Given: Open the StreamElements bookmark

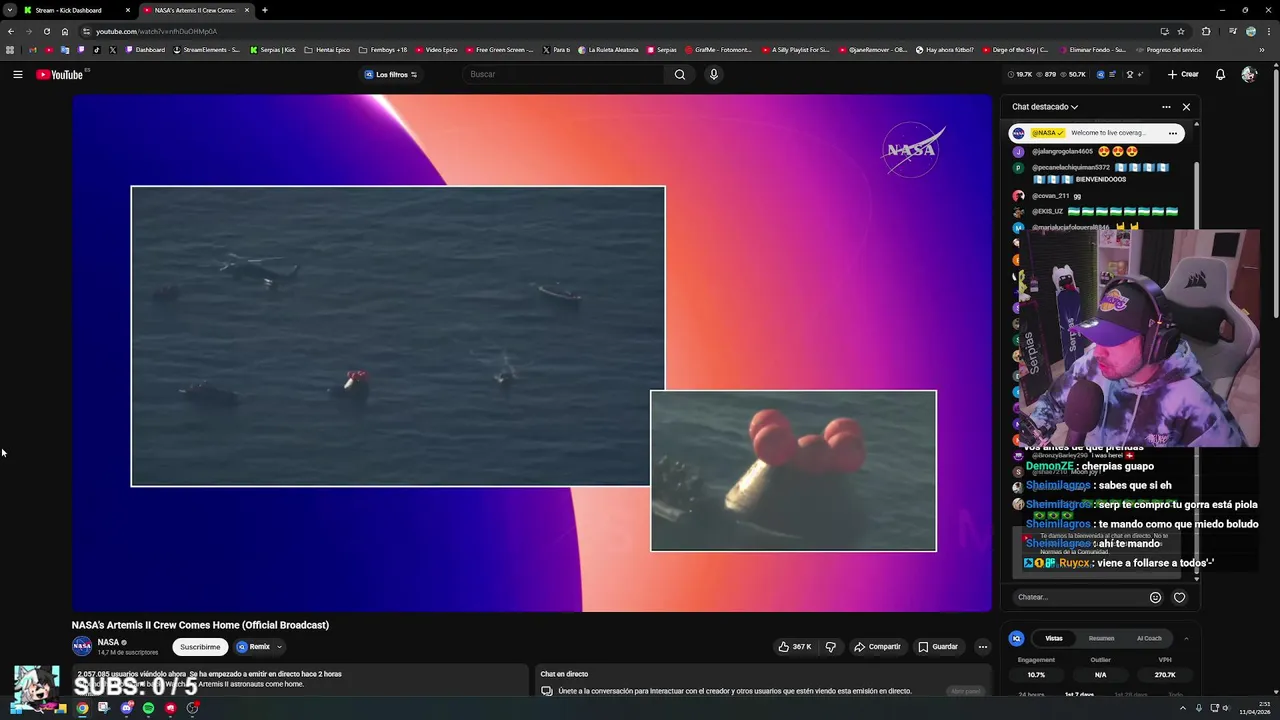Looking at the screenshot, I should tap(207, 50).
